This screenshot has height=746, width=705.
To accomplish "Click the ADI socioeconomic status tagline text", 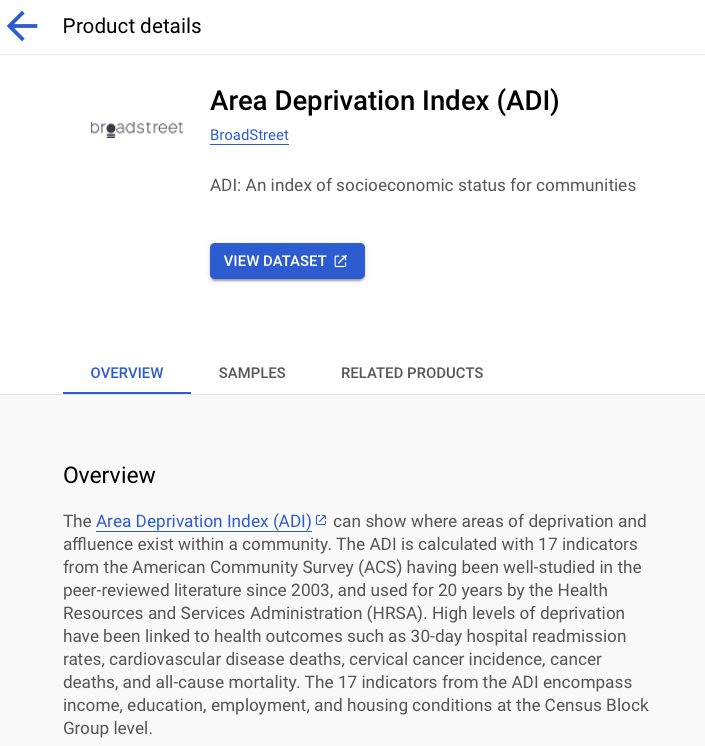I will pos(423,185).
